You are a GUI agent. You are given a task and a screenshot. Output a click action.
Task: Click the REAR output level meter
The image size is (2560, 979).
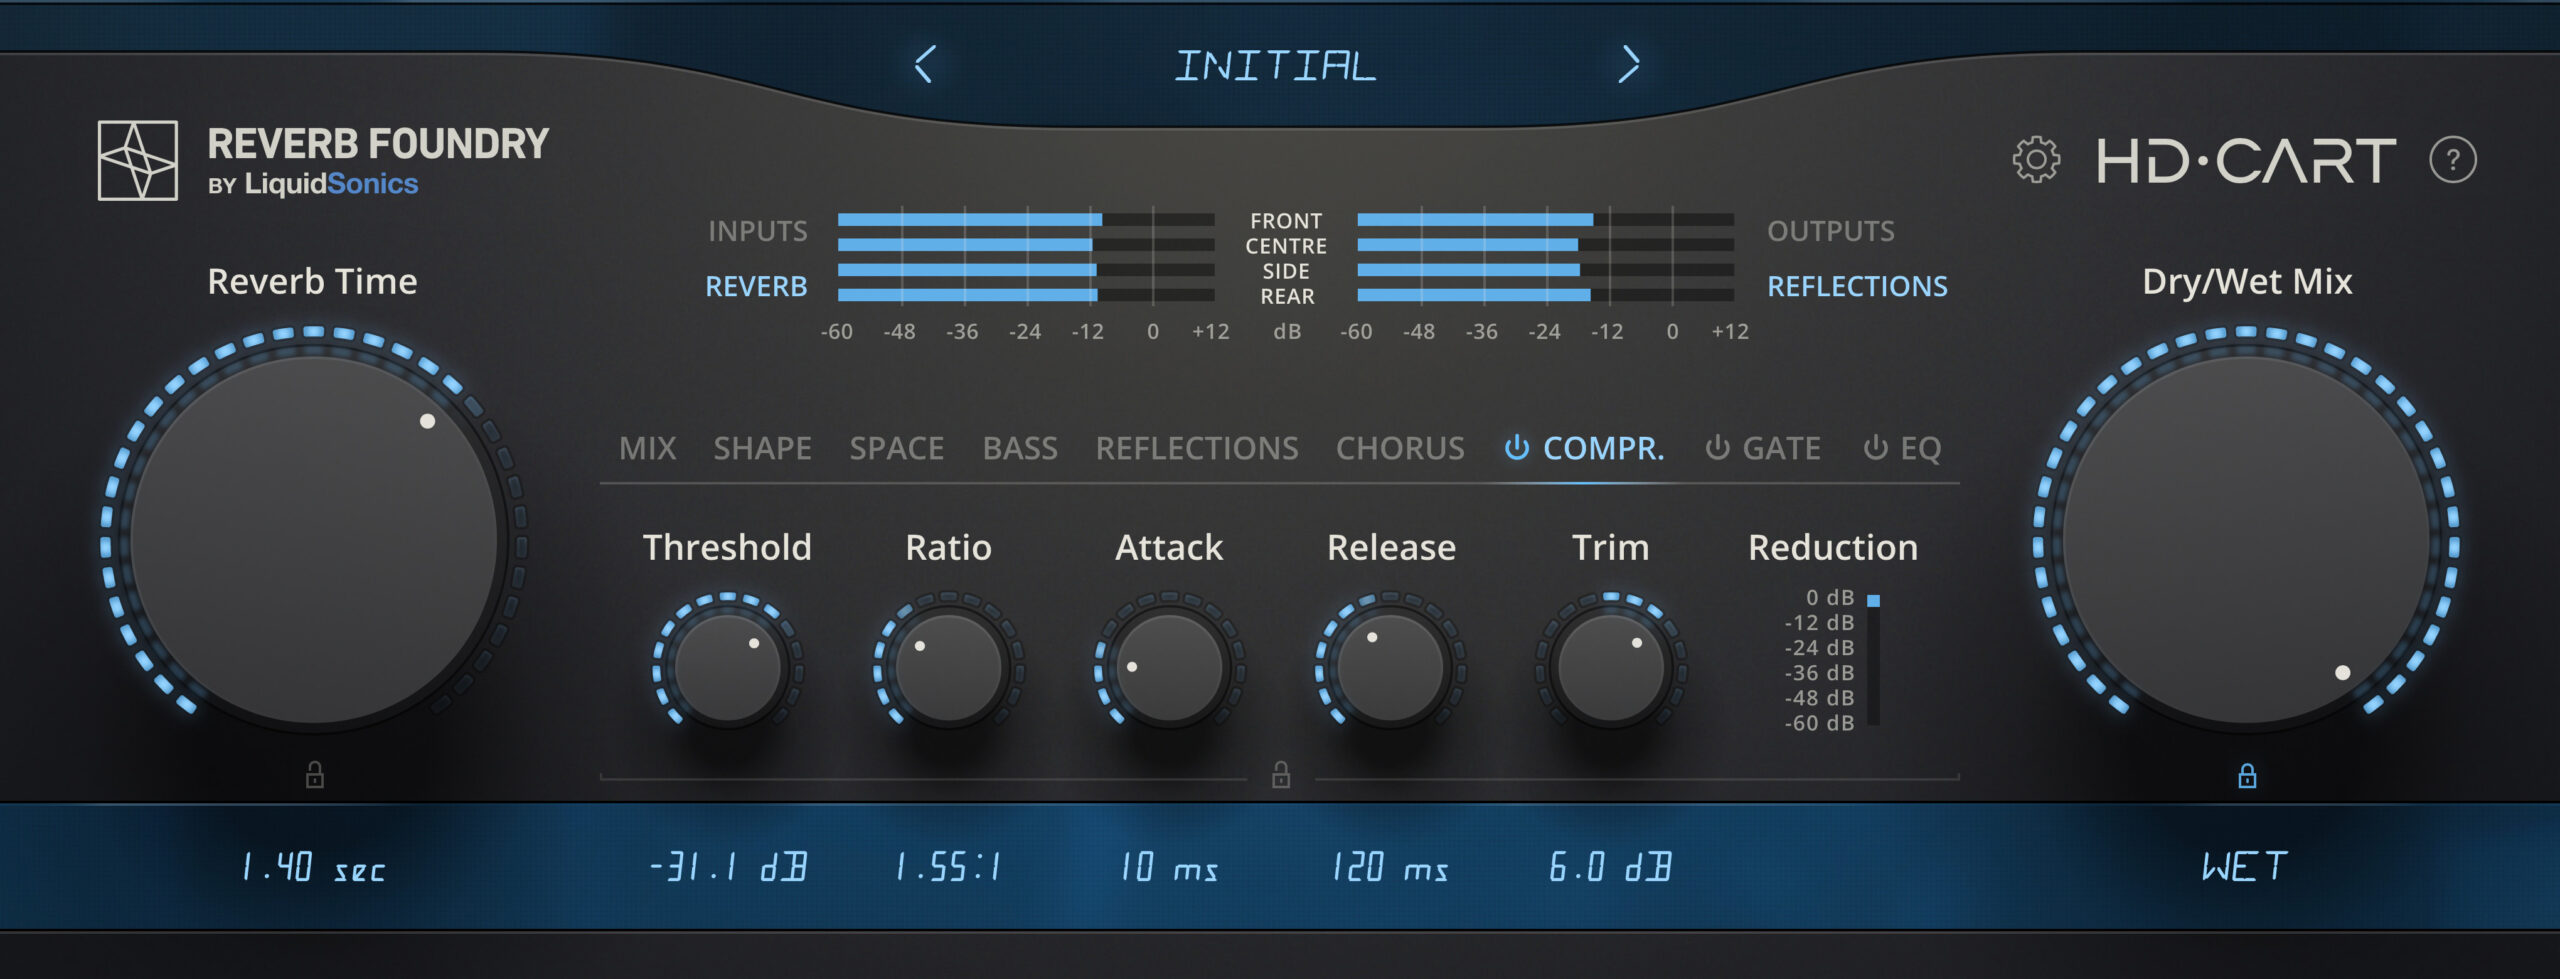point(1545,295)
